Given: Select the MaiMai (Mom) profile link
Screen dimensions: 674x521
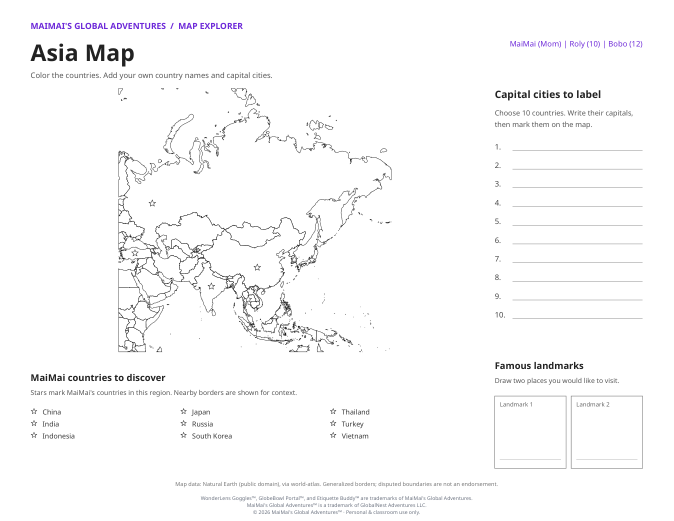Looking at the screenshot, I should (535, 44).
